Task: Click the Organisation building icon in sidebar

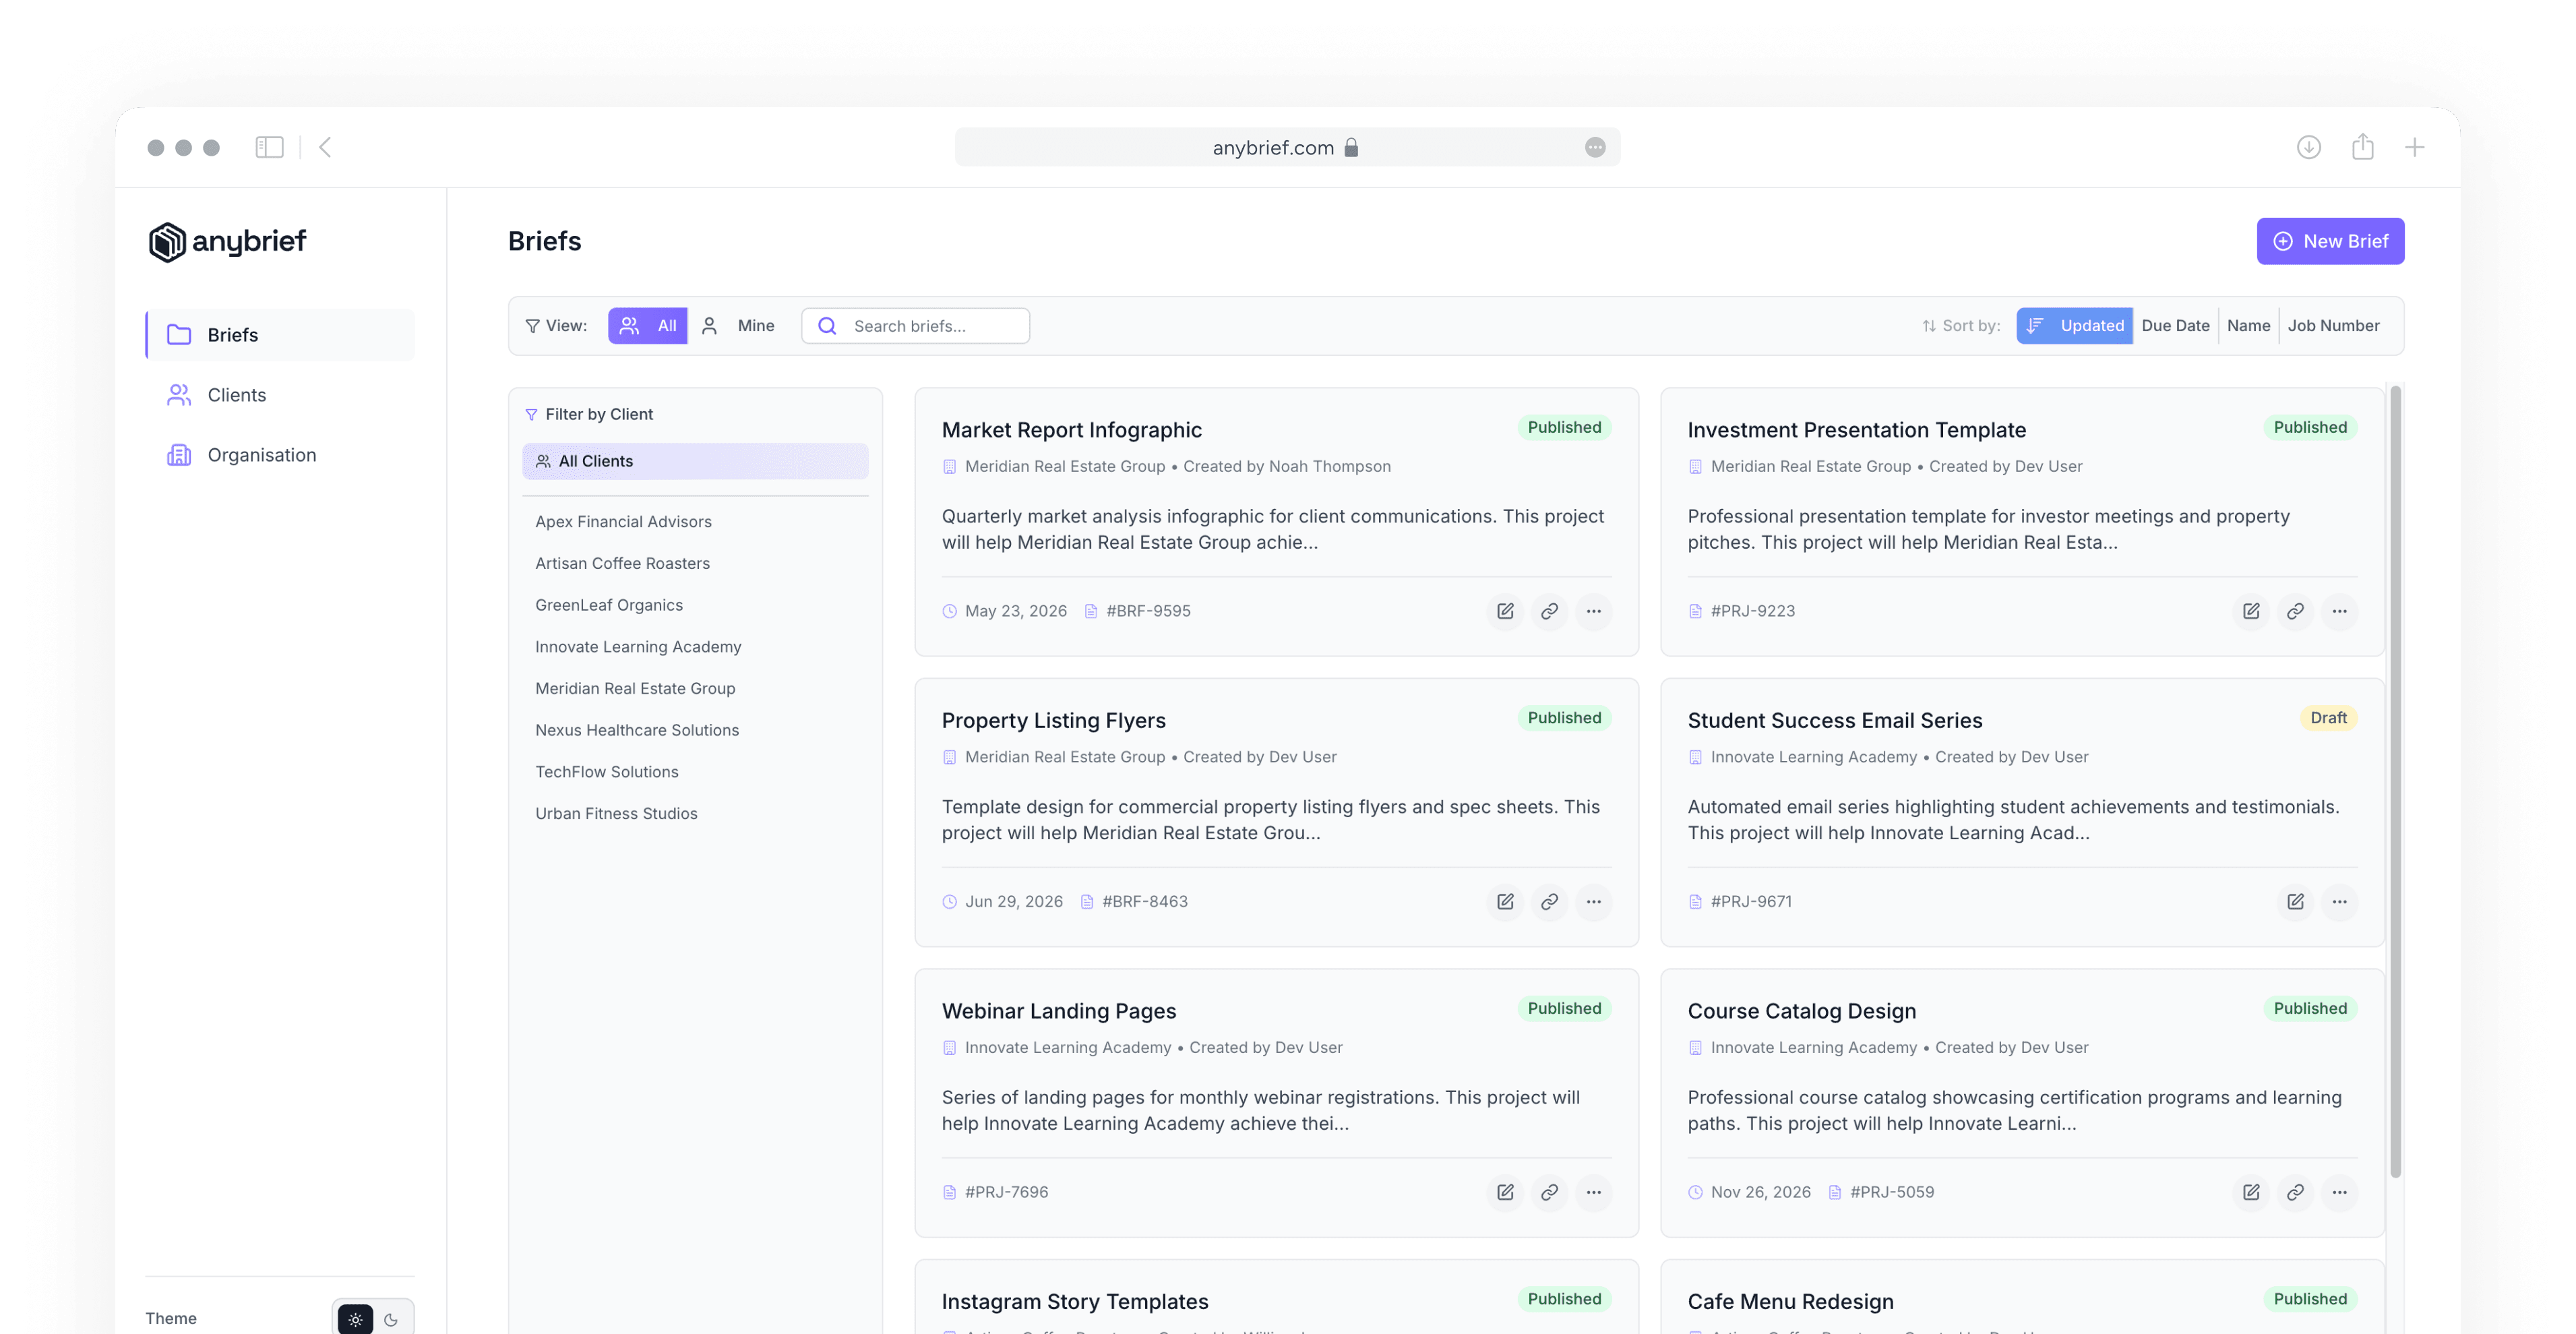Action: click(x=178, y=454)
